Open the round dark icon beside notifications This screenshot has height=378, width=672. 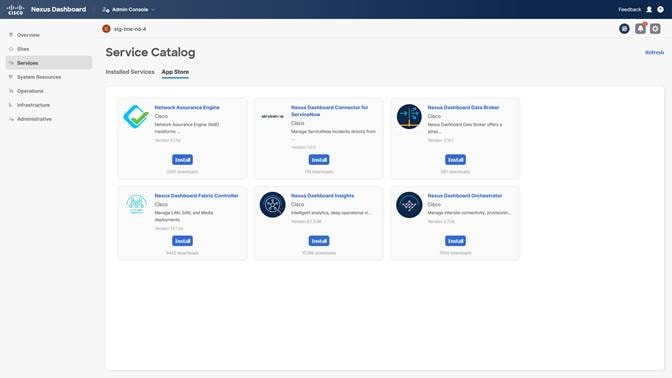[x=624, y=29]
